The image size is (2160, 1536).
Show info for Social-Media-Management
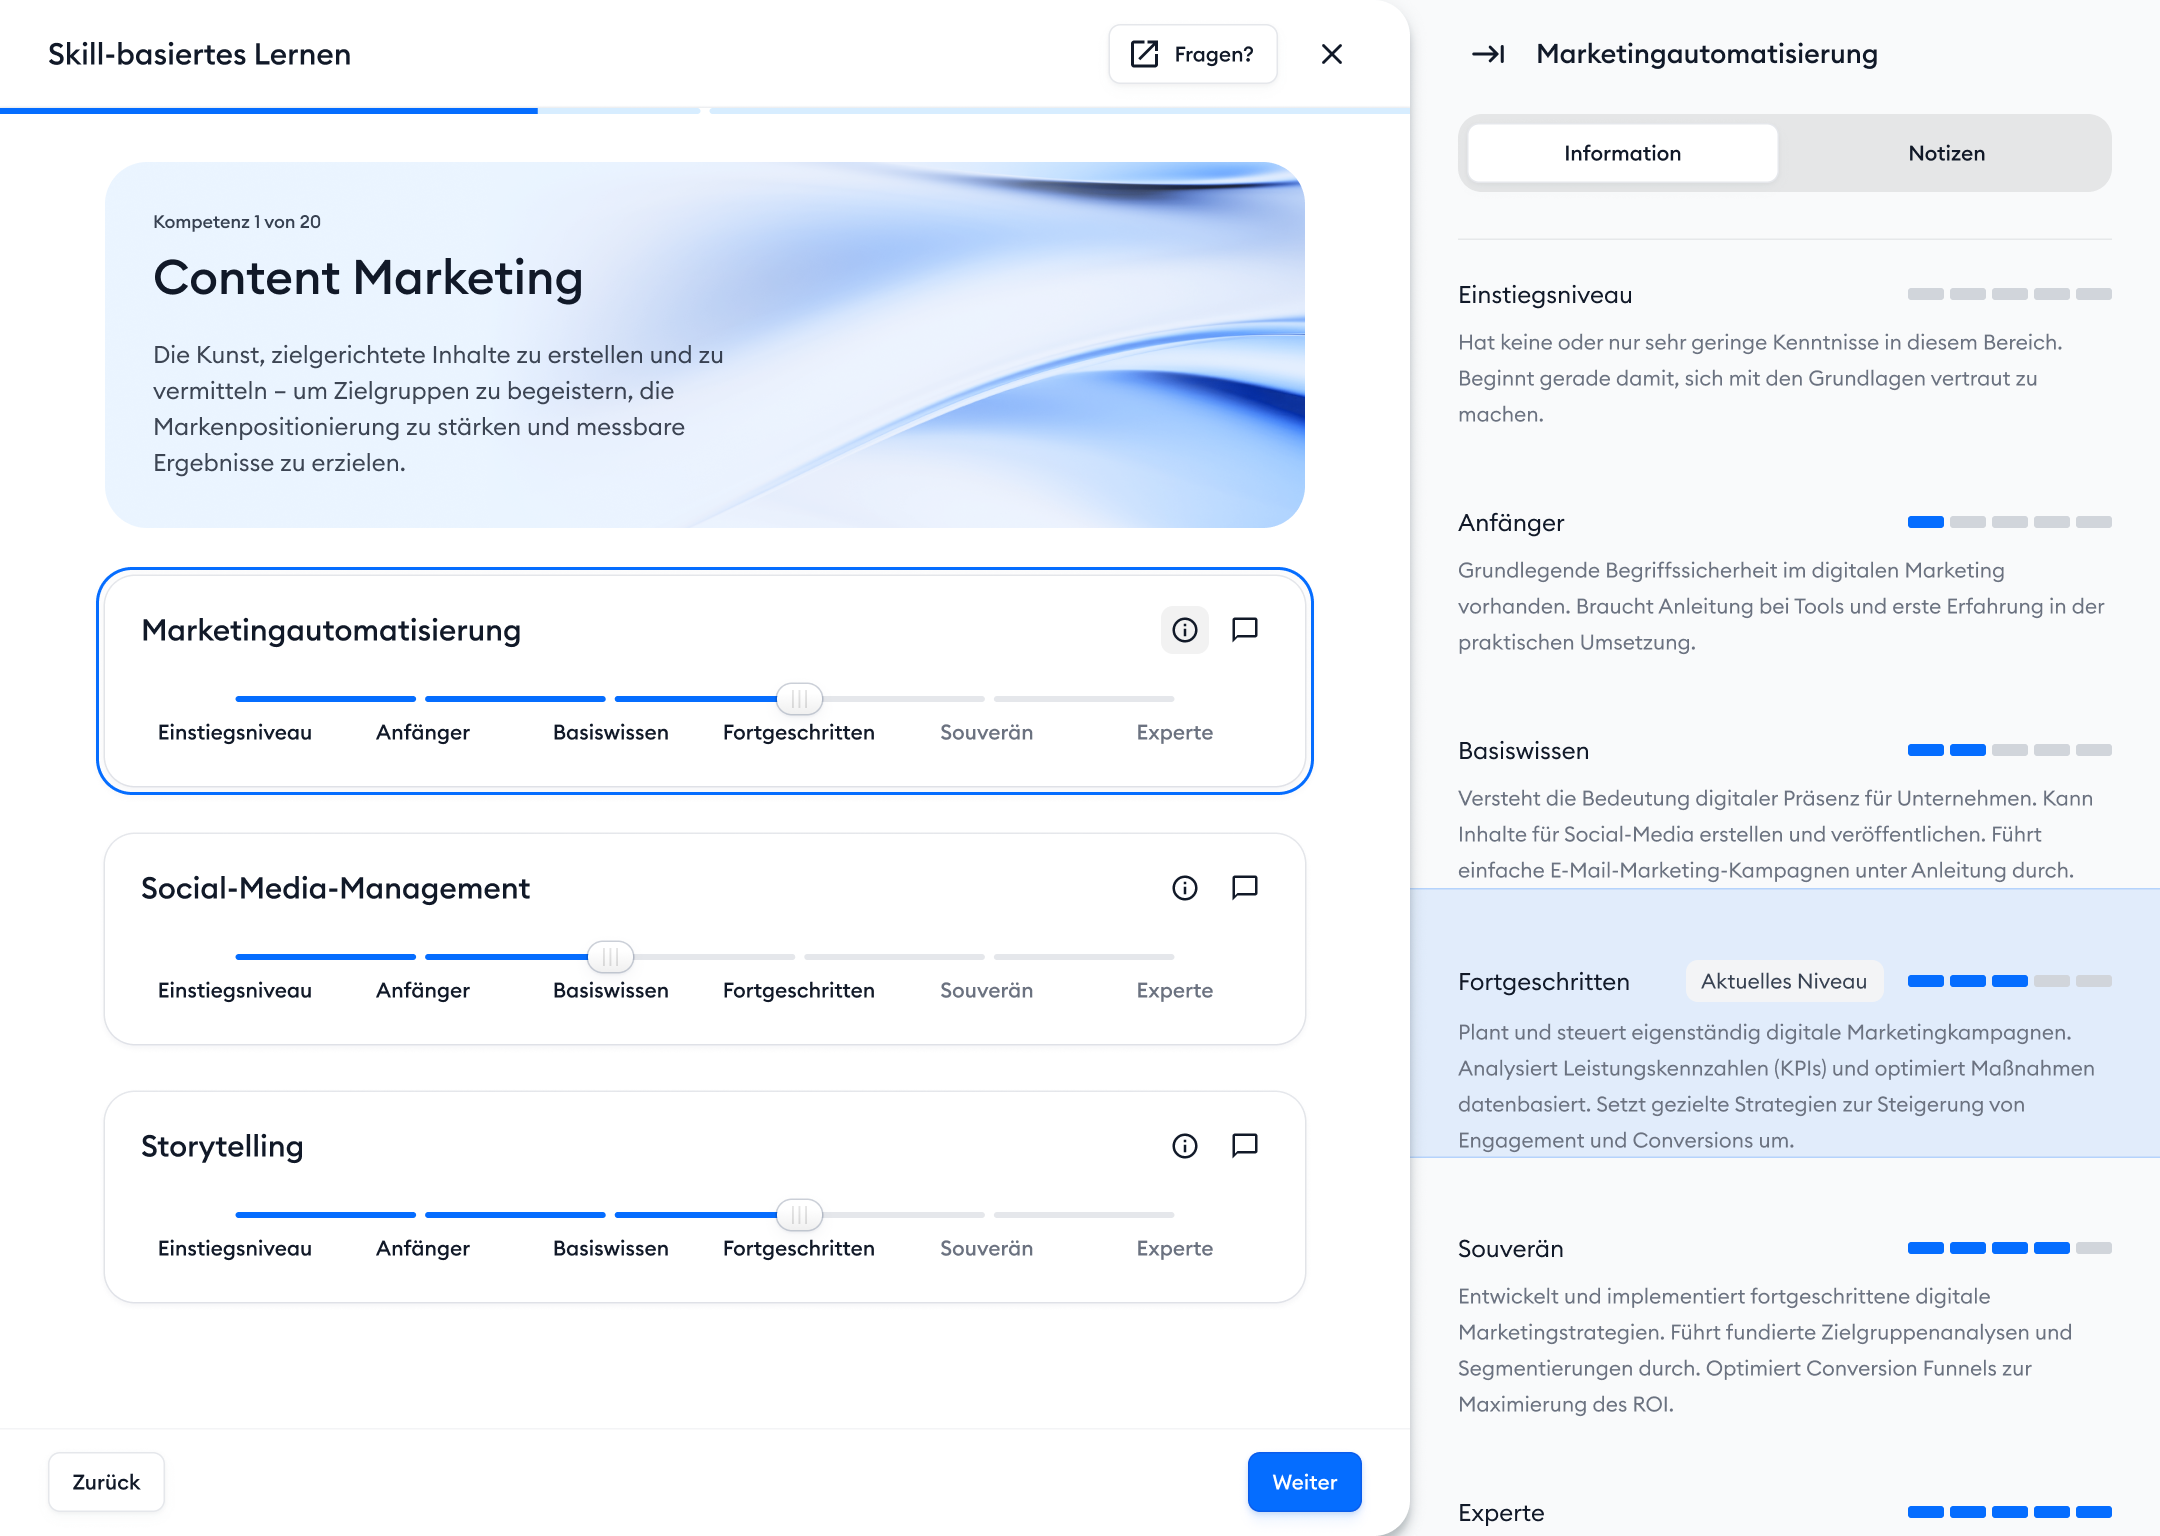click(1184, 888)
